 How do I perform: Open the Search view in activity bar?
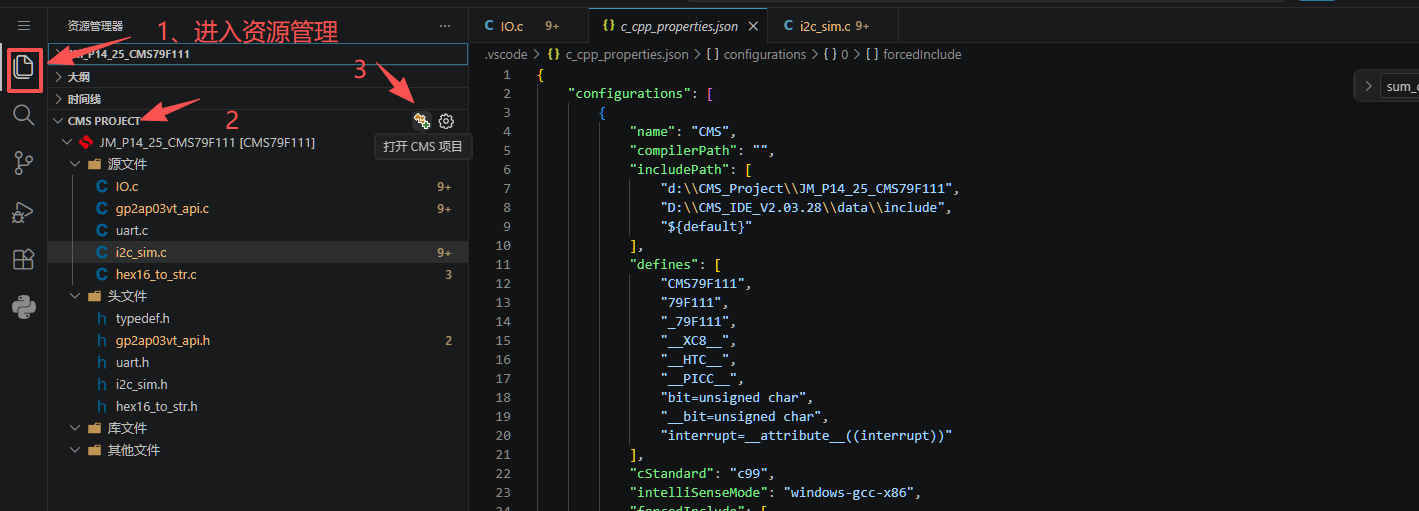pyautogui.click(x=24, y=115)
